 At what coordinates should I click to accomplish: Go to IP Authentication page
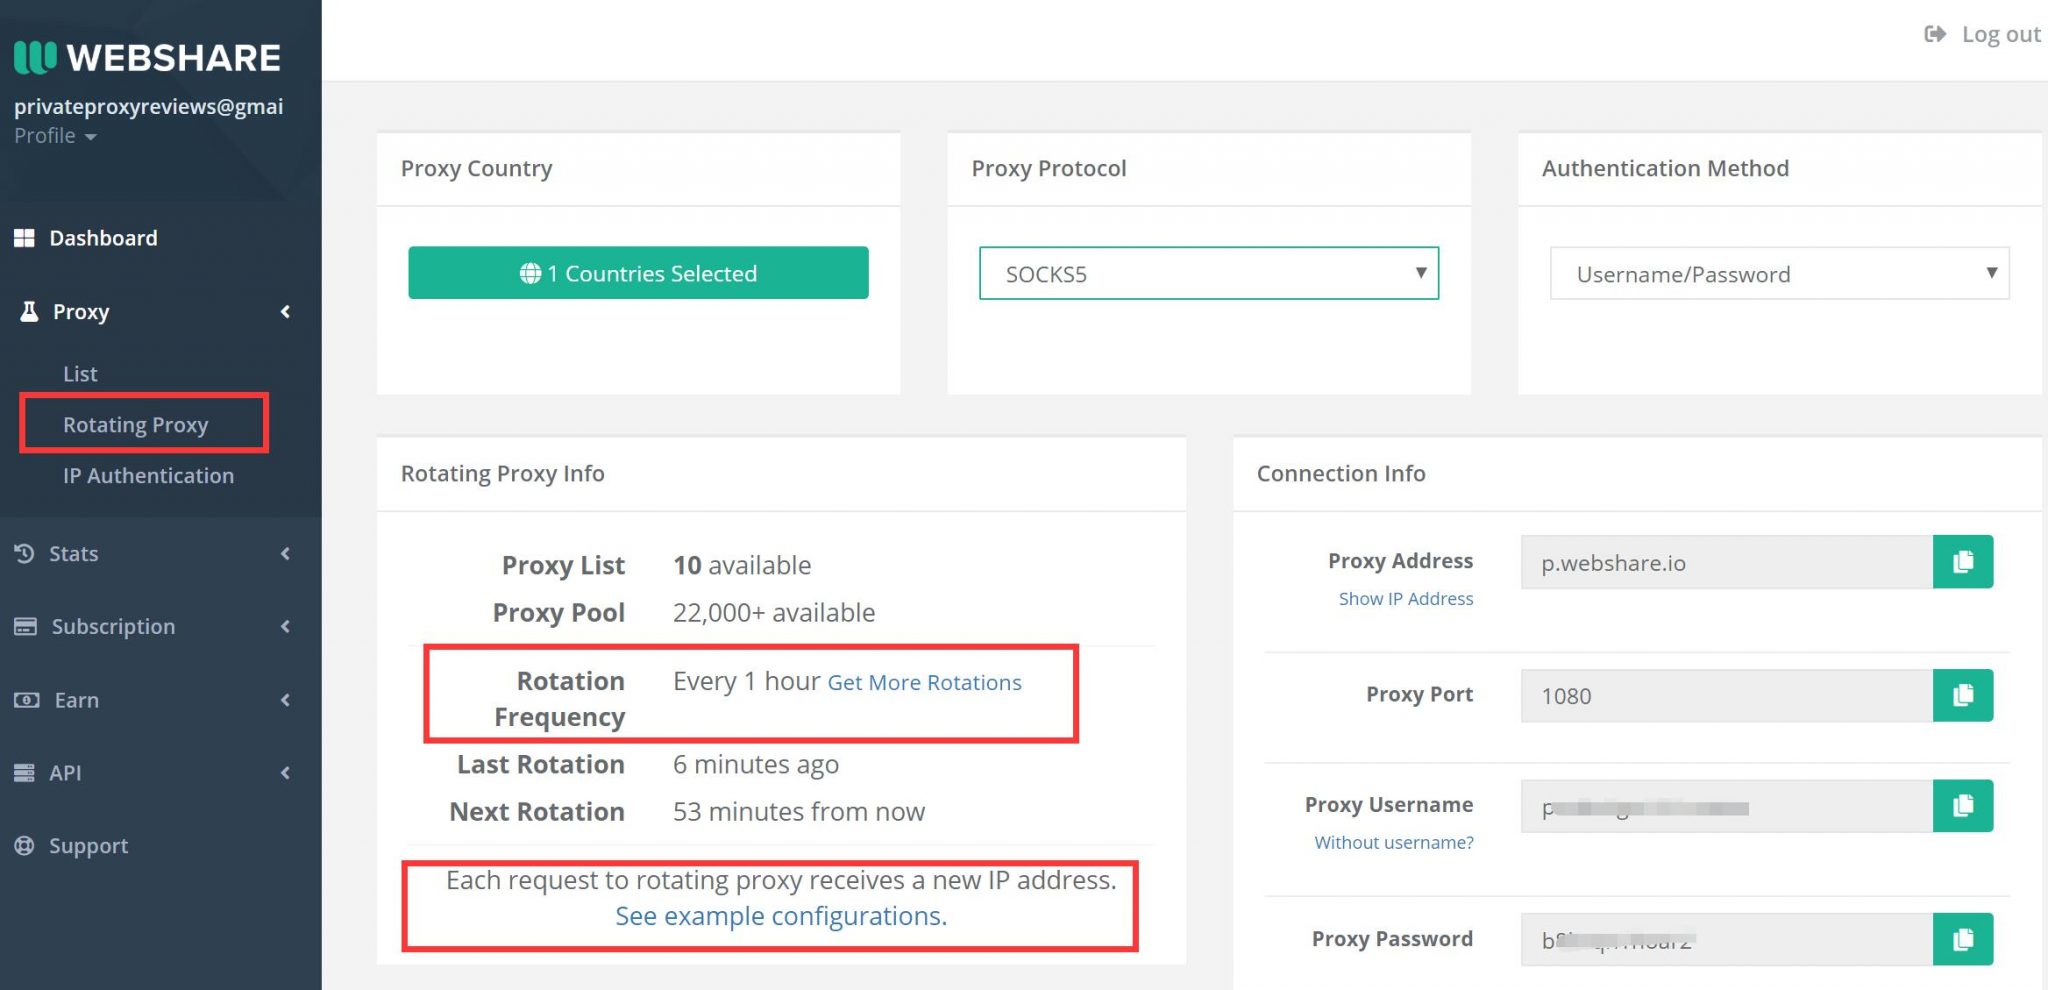tap(148, 476)
